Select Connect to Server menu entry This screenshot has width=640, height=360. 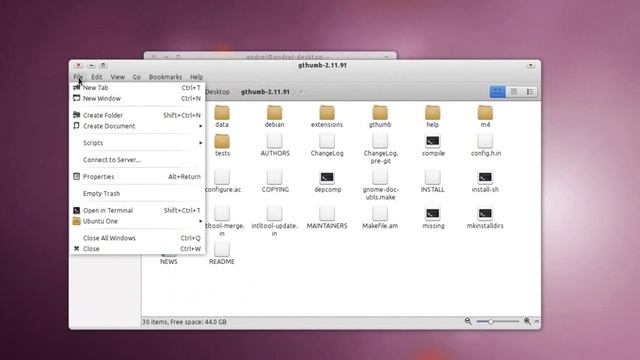137,160
